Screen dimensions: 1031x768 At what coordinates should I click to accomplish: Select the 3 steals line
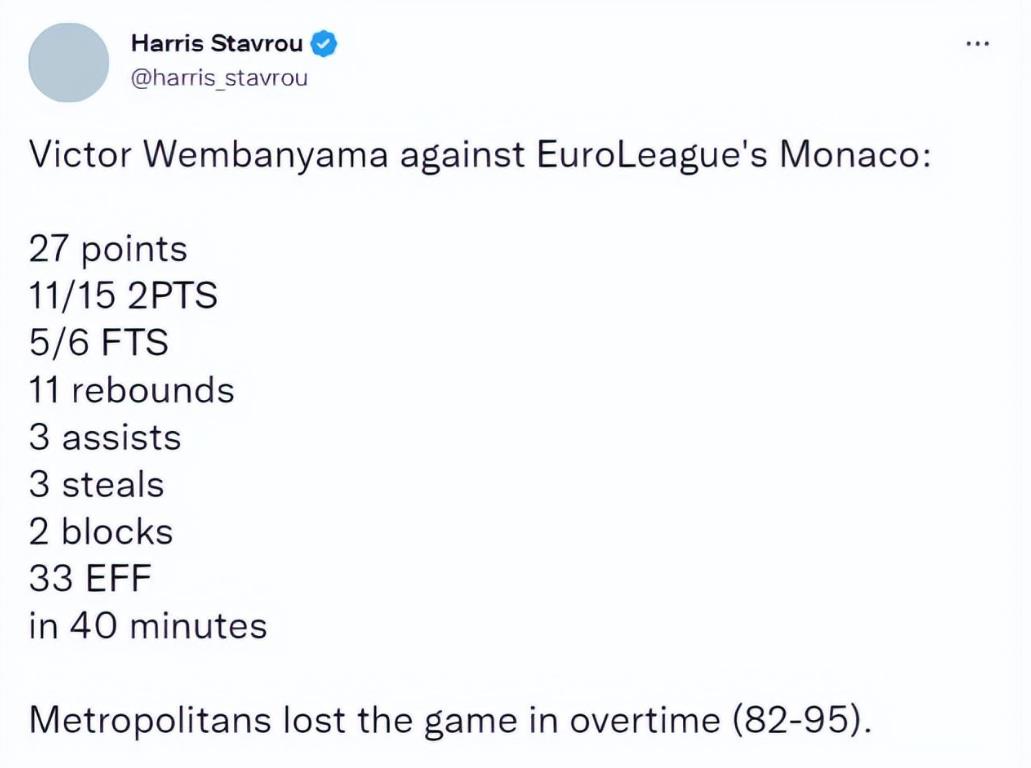point(96,485)
